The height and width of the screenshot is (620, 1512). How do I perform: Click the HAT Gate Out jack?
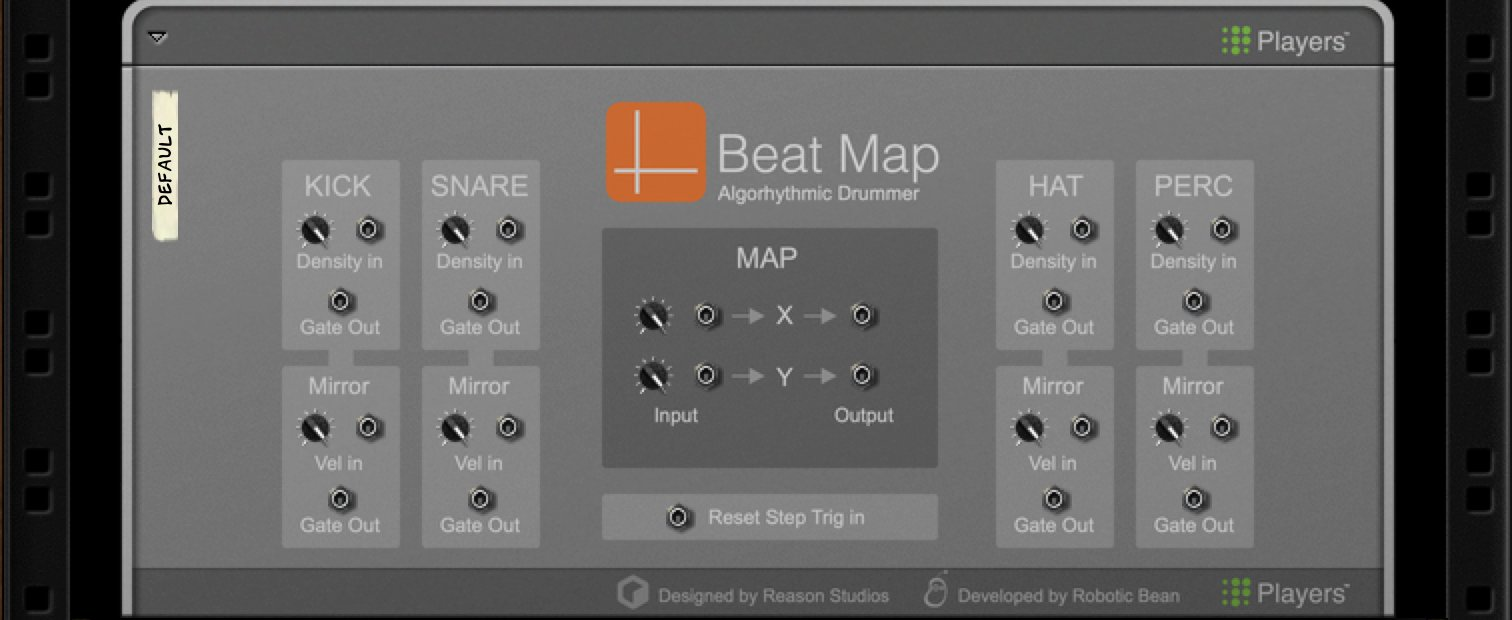(1055, 300)
